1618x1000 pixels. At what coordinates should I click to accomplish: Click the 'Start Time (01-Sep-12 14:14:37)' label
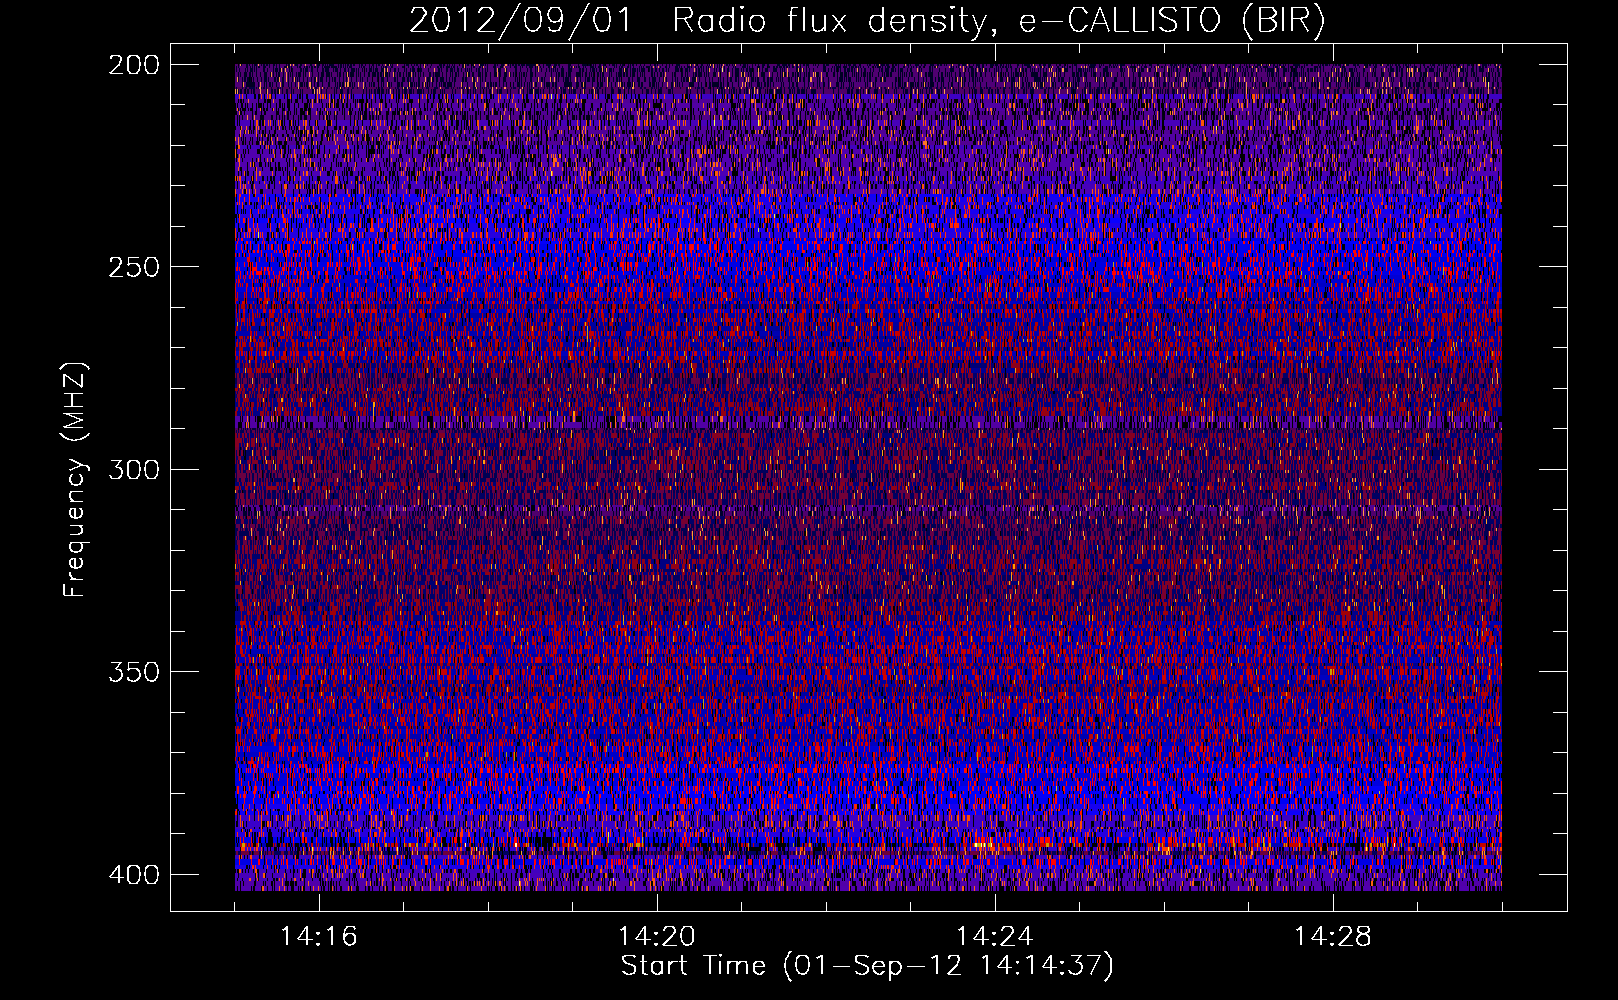(867, 966)
